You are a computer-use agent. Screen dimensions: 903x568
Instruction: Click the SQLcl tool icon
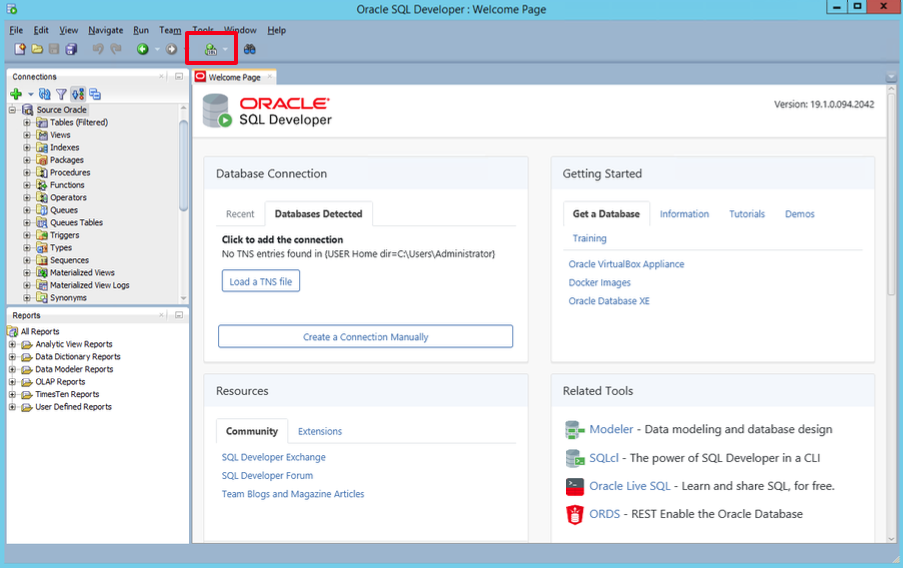pos(574,459)
